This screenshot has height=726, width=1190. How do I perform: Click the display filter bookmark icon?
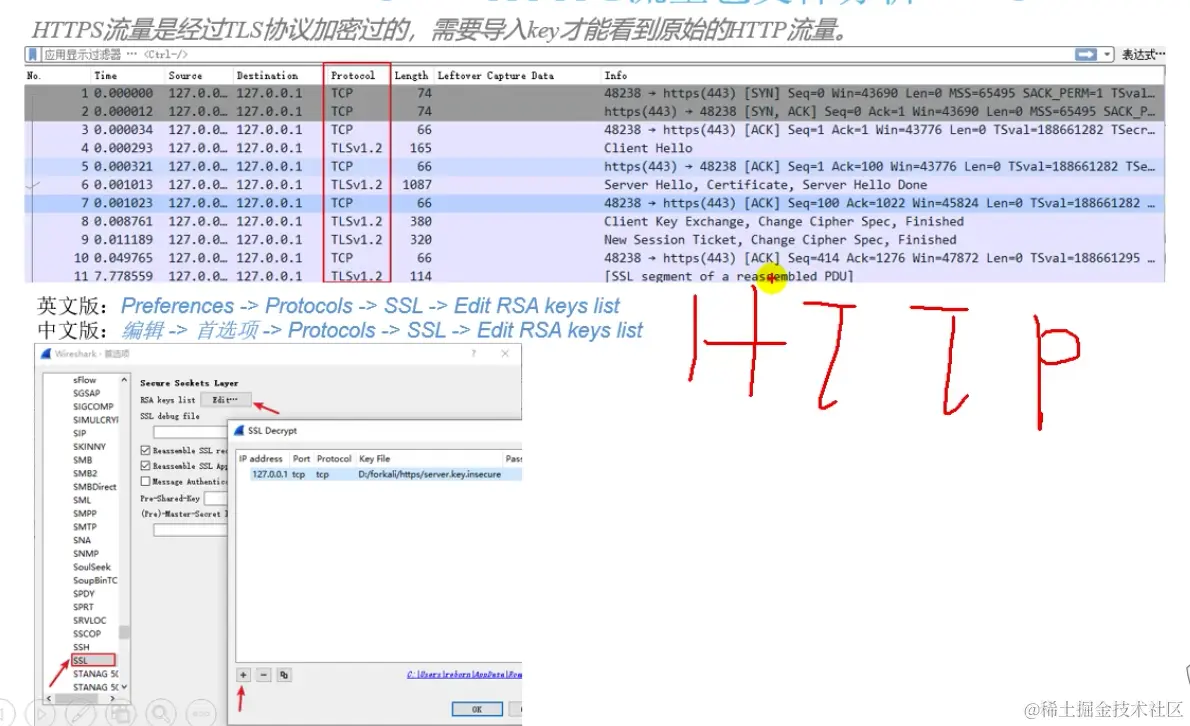click(33, 55)
